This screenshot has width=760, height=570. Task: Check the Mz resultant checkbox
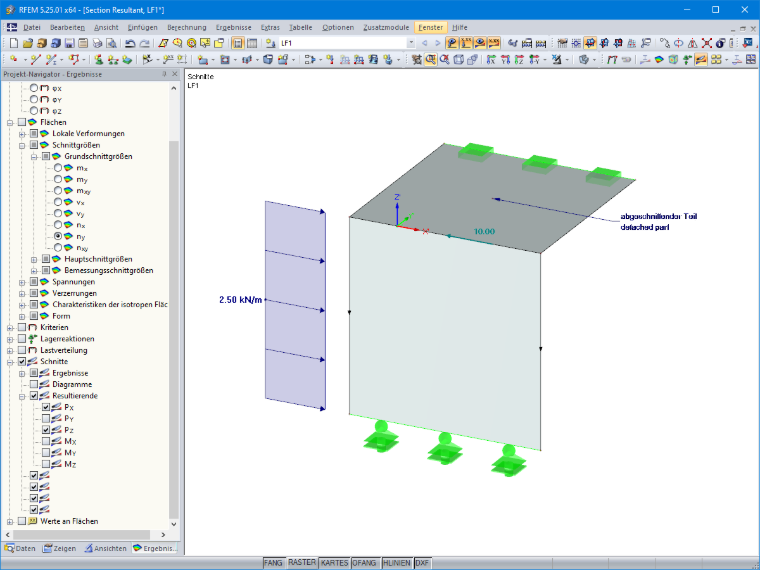click(x=46, y=464)
